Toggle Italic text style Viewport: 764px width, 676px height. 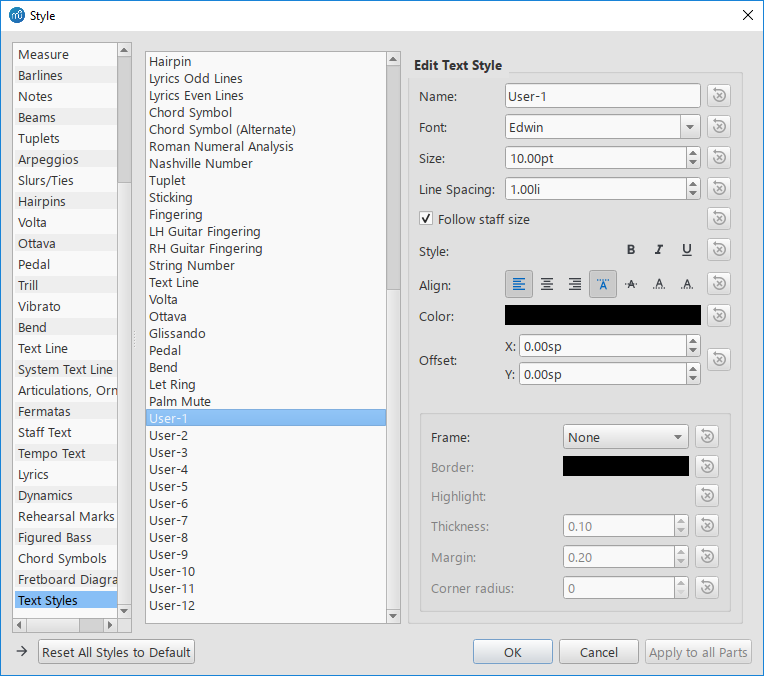pos(659,250)
